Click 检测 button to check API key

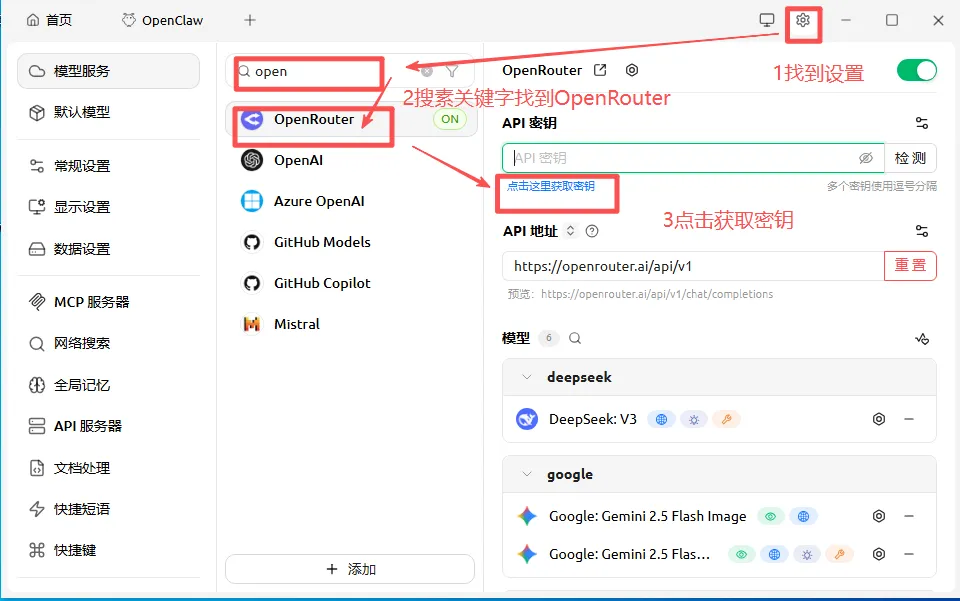point(910,159)
